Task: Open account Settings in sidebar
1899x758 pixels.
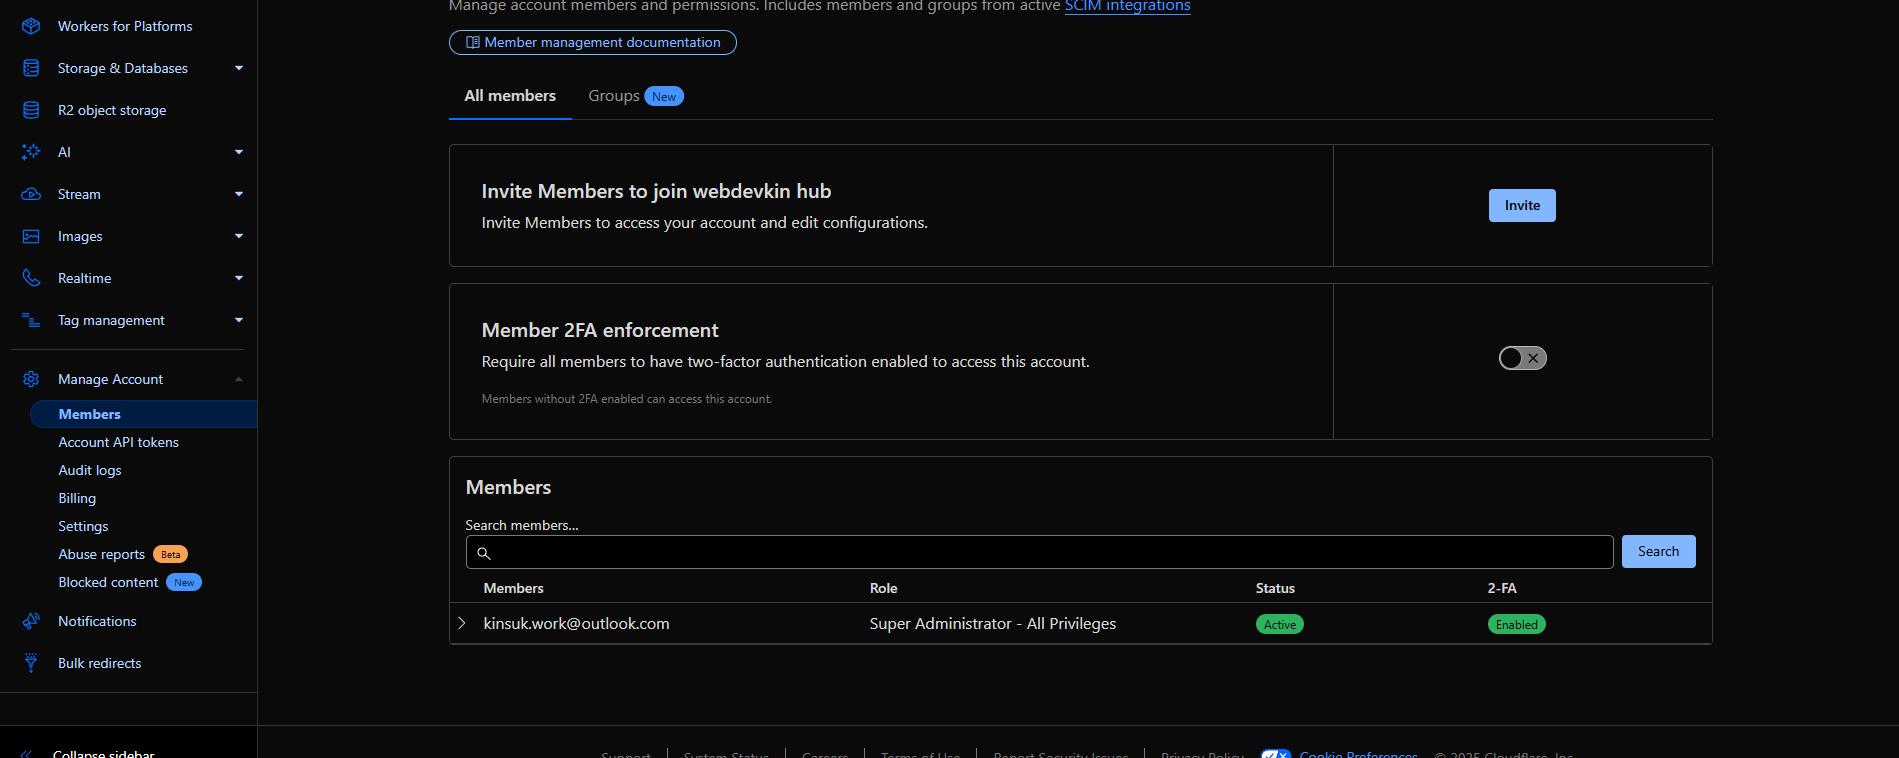Action: click(x=83, y=526)
